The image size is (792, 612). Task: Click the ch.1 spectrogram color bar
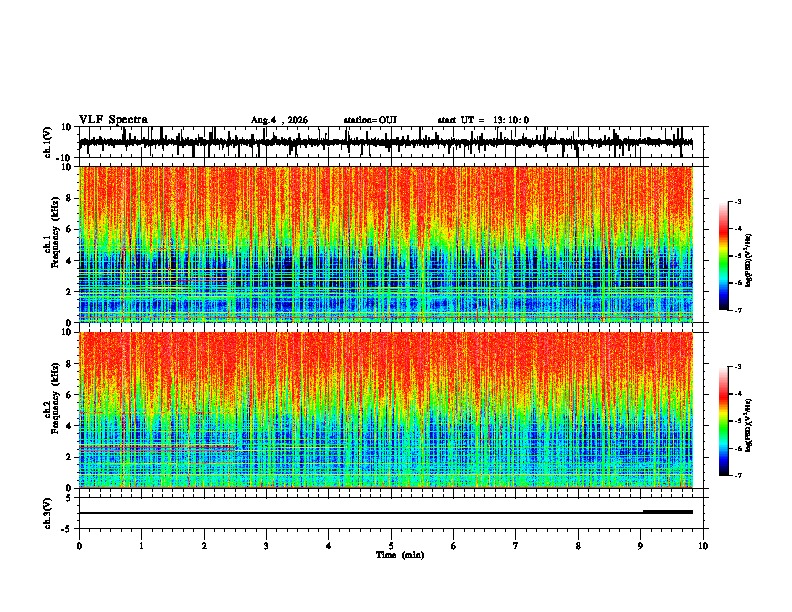724,256
